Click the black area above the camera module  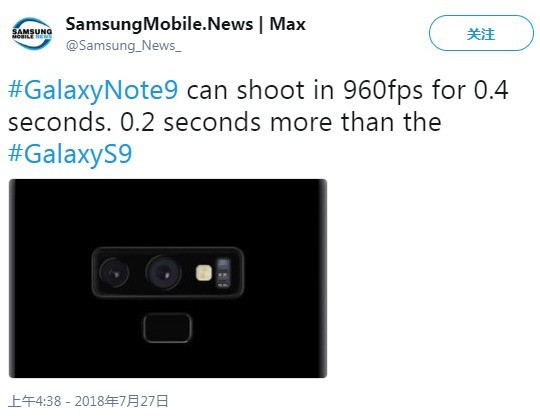[168, 213]
